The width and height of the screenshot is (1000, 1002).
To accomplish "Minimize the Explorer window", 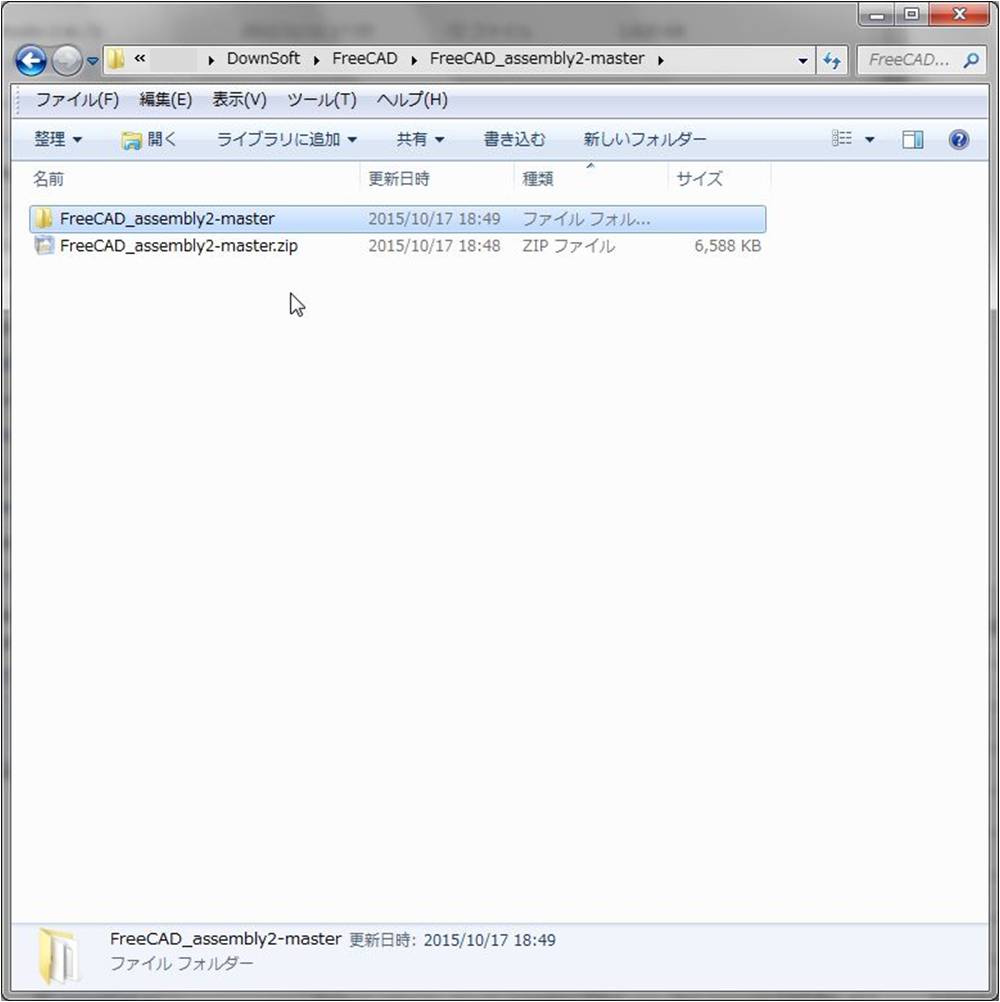I will tap(877, 15).
